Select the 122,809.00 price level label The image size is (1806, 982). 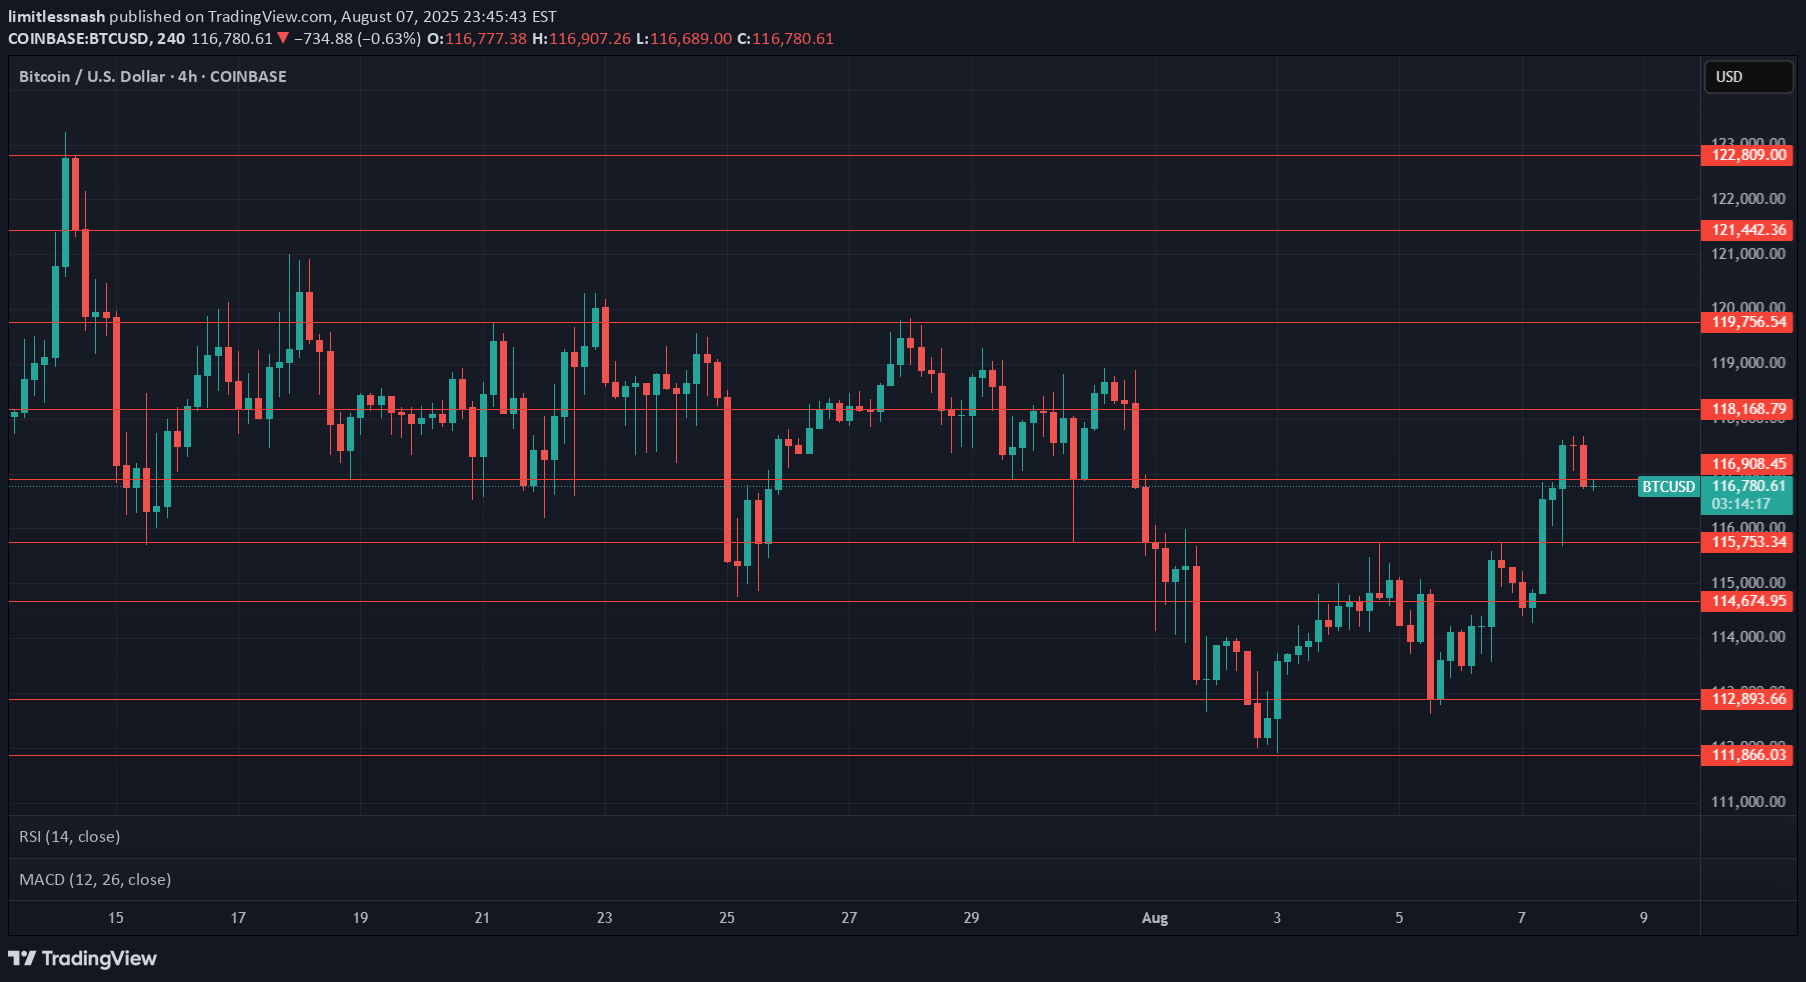click(x=1747, y=155)
